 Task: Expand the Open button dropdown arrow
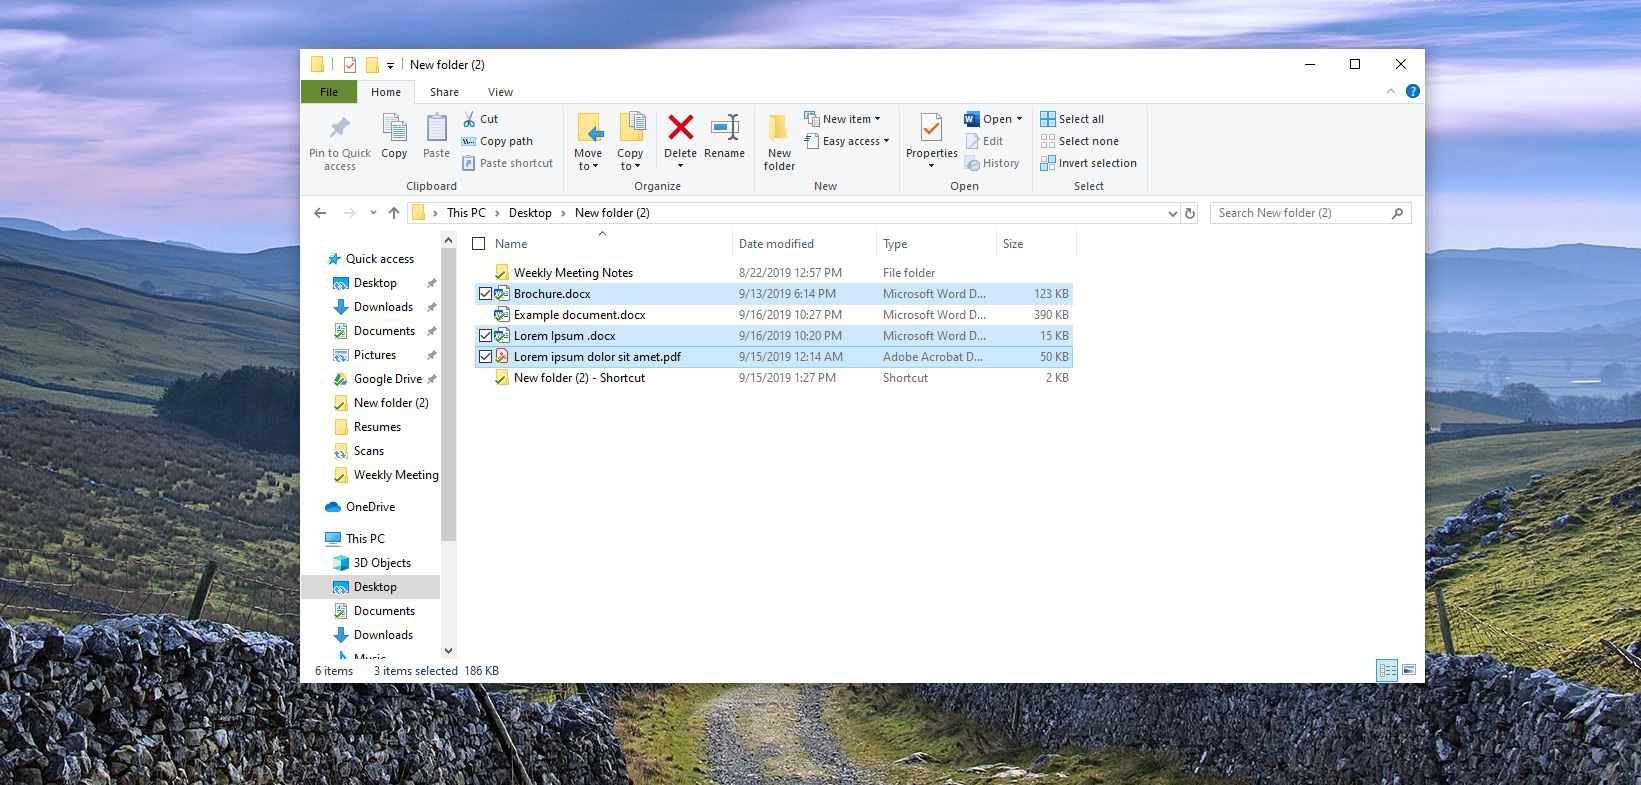pyautogui.click(x=1019, y=119)
